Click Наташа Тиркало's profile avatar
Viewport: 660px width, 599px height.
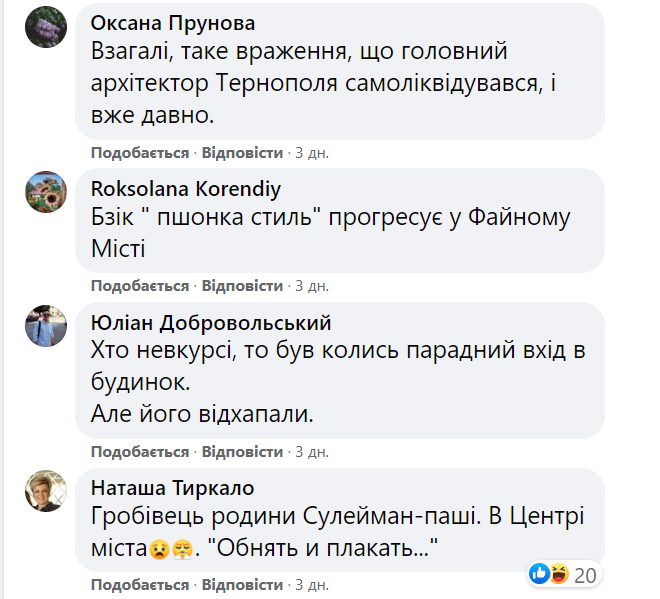click(x=46, y=491)
